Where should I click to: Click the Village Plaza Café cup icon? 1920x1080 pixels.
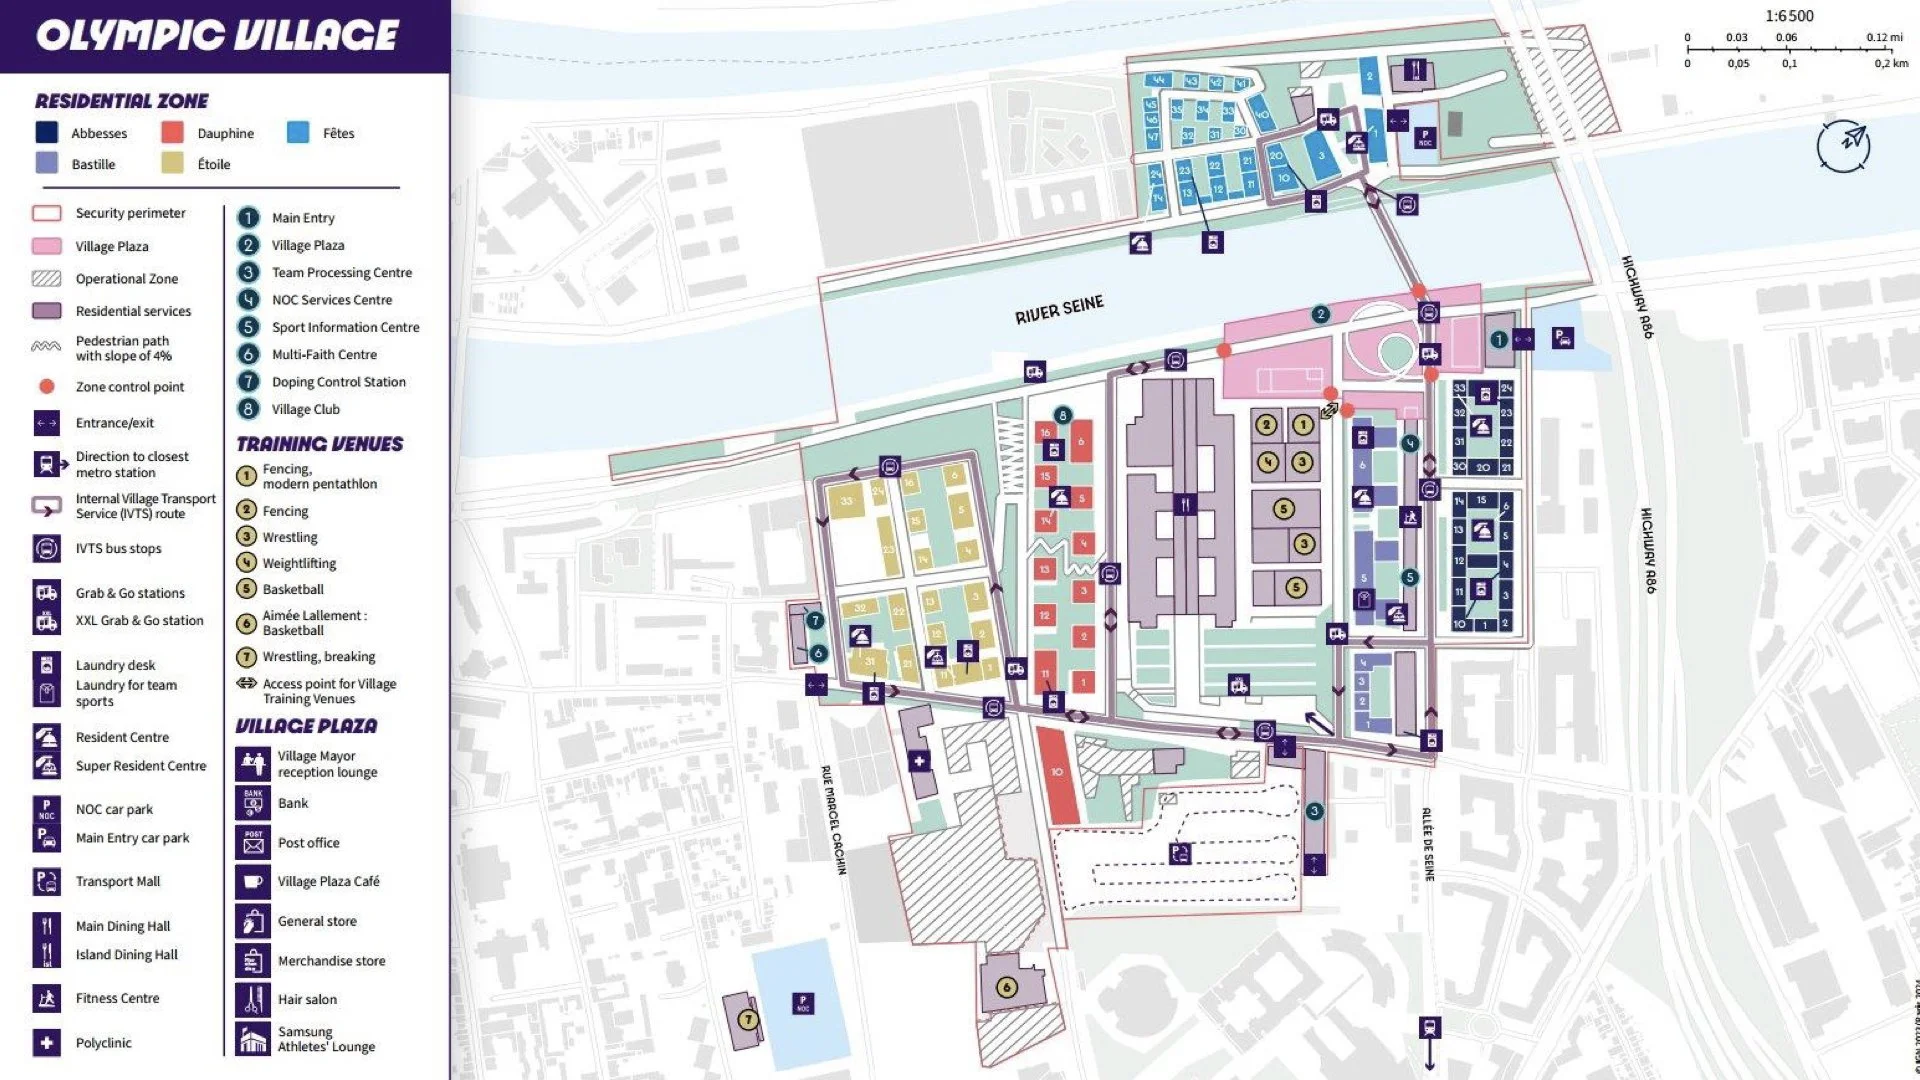pyautogui.click(x=253, y=881)
